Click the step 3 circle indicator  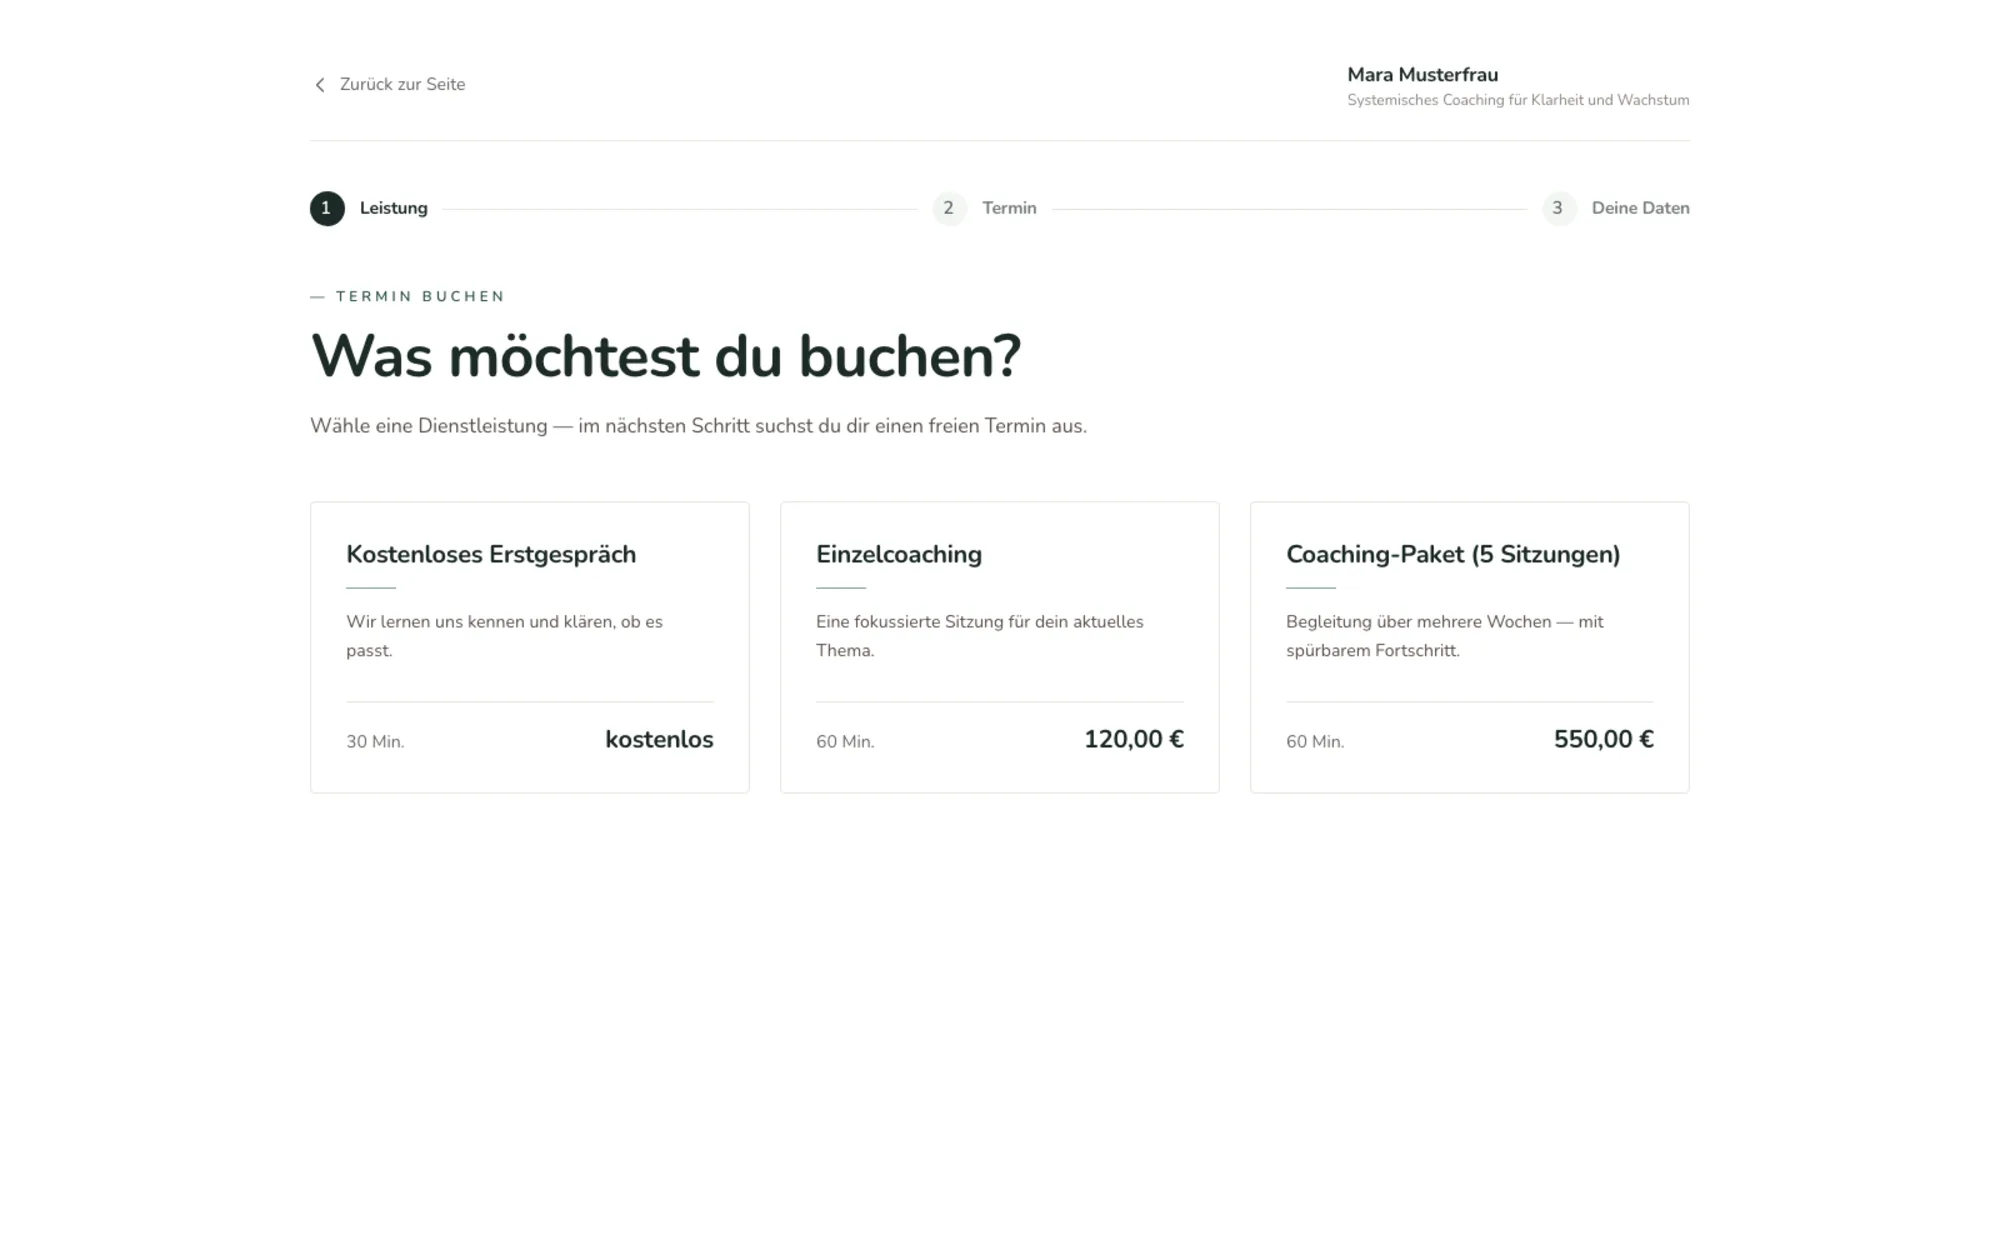click(1558, 208)
